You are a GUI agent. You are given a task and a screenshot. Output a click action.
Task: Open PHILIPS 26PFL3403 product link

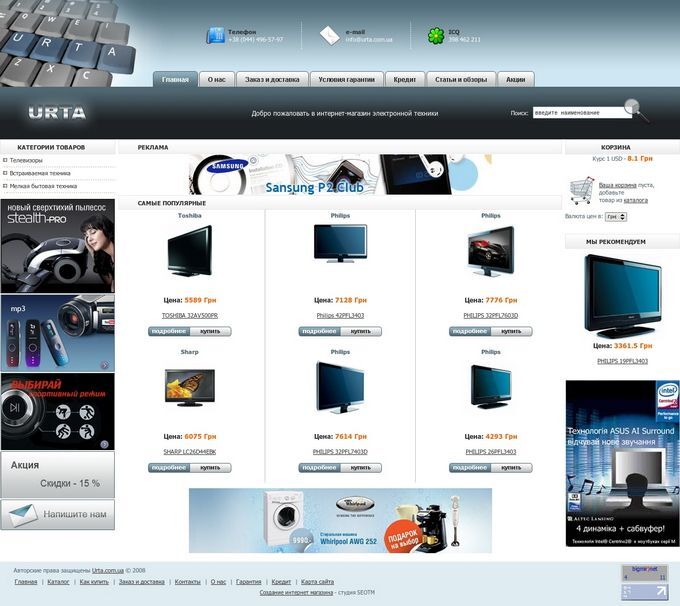tap(491, 452)
